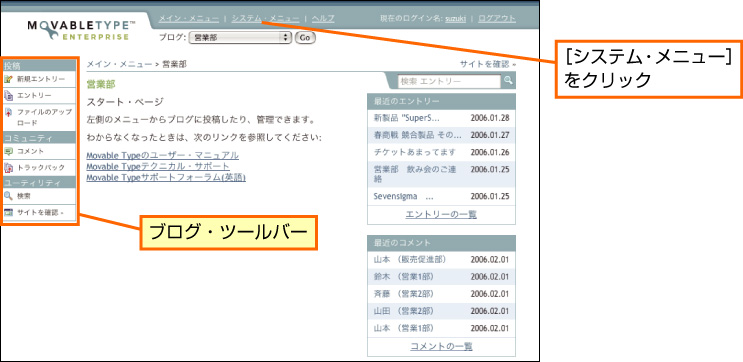Image resolution: width=743 pixels, height=362 pixels.
Task: Click the Movable Type Enterprise logo
Action: click(x=82, y=29)
